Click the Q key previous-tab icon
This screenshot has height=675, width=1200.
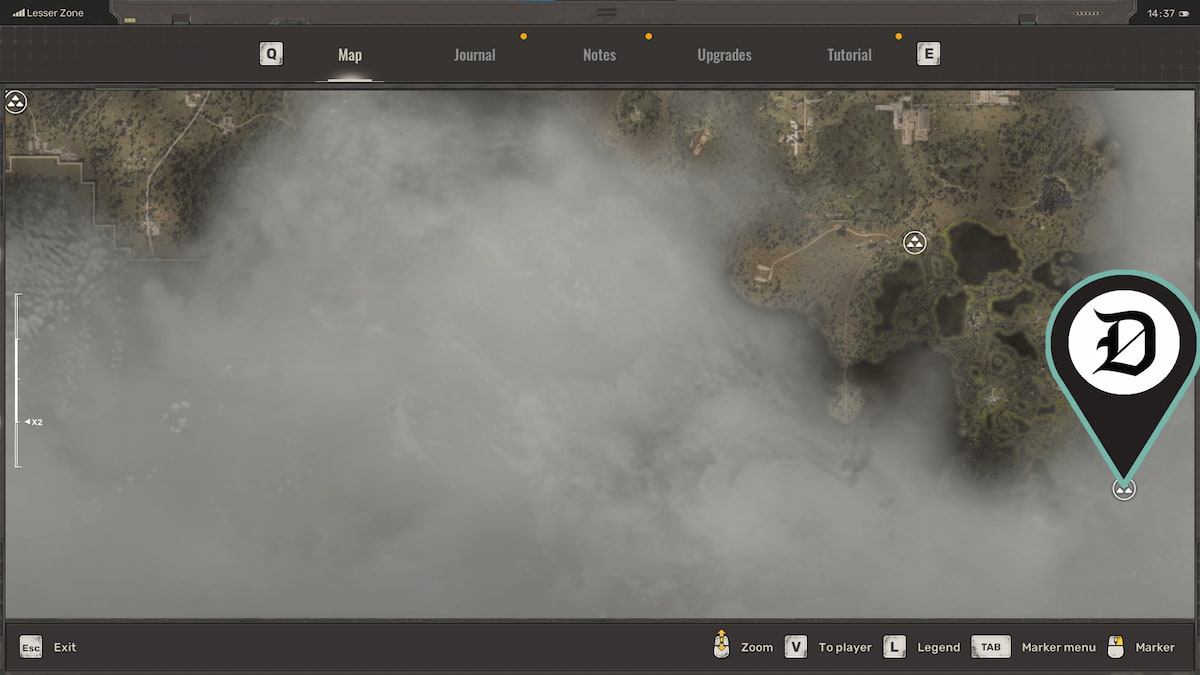[x=271, y=54]
